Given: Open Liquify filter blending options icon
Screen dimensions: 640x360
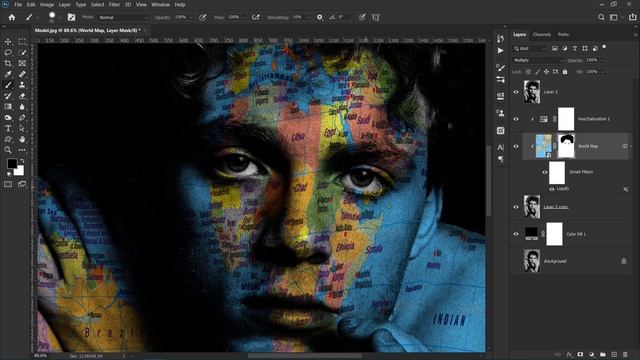Looking at the screenshot, I should pyautogui.click(x=626, y=189).
